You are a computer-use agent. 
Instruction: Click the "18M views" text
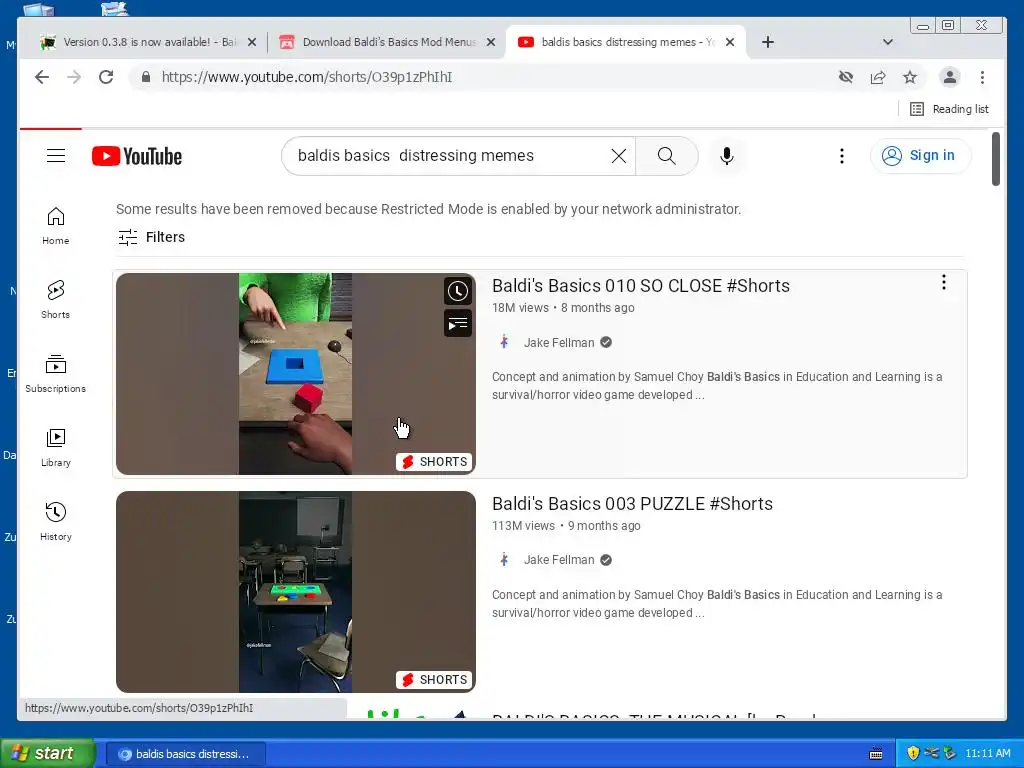[520, 308]
